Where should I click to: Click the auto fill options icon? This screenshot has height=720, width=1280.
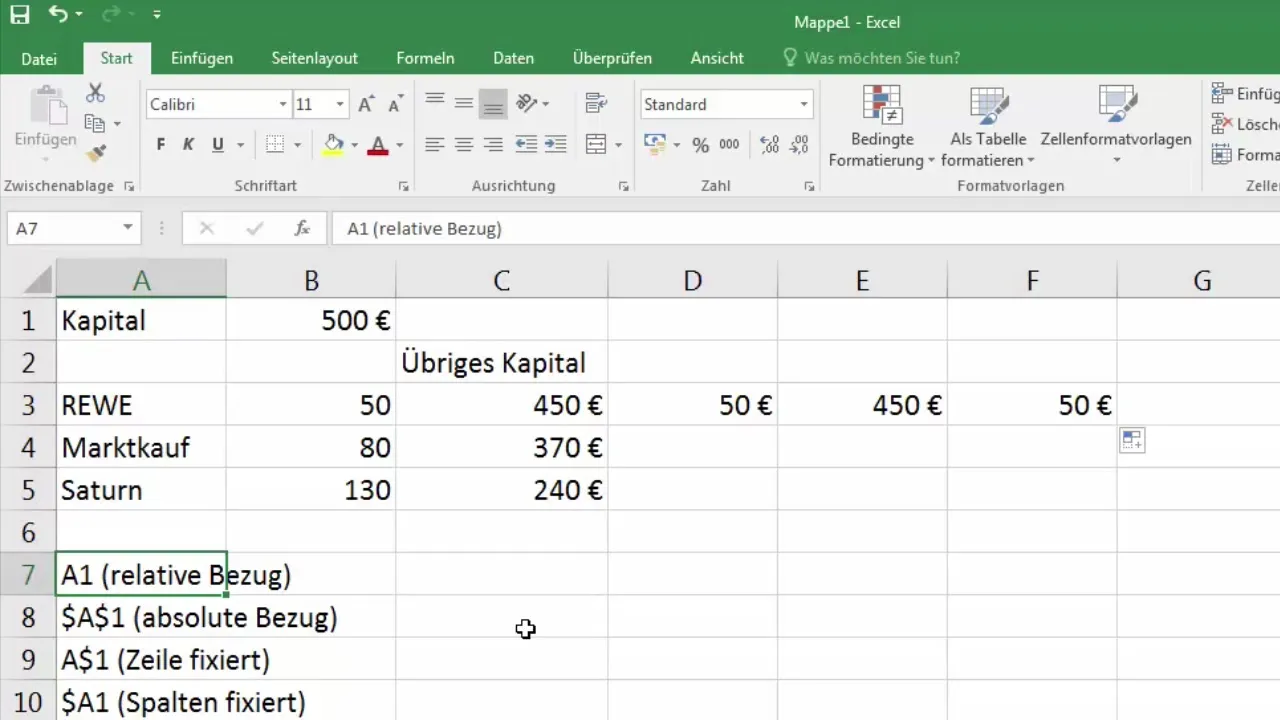(x=1131, y=440)
